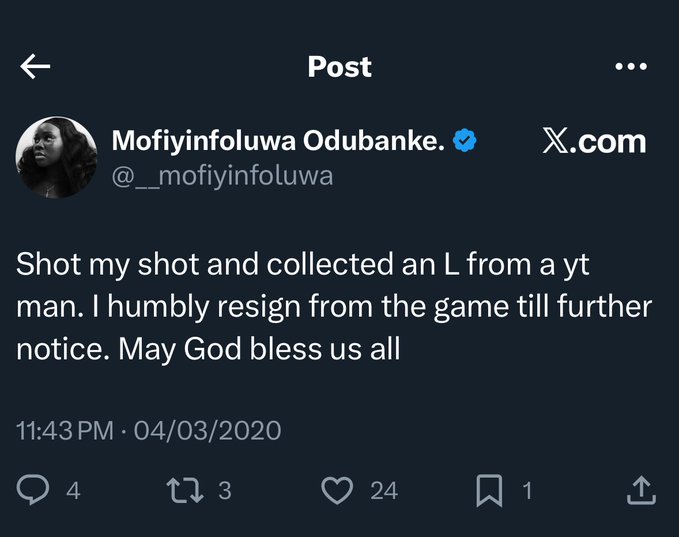Click the 11:43 PM timestamp
This screenshot has height=537, width=679.
[65, 431]
